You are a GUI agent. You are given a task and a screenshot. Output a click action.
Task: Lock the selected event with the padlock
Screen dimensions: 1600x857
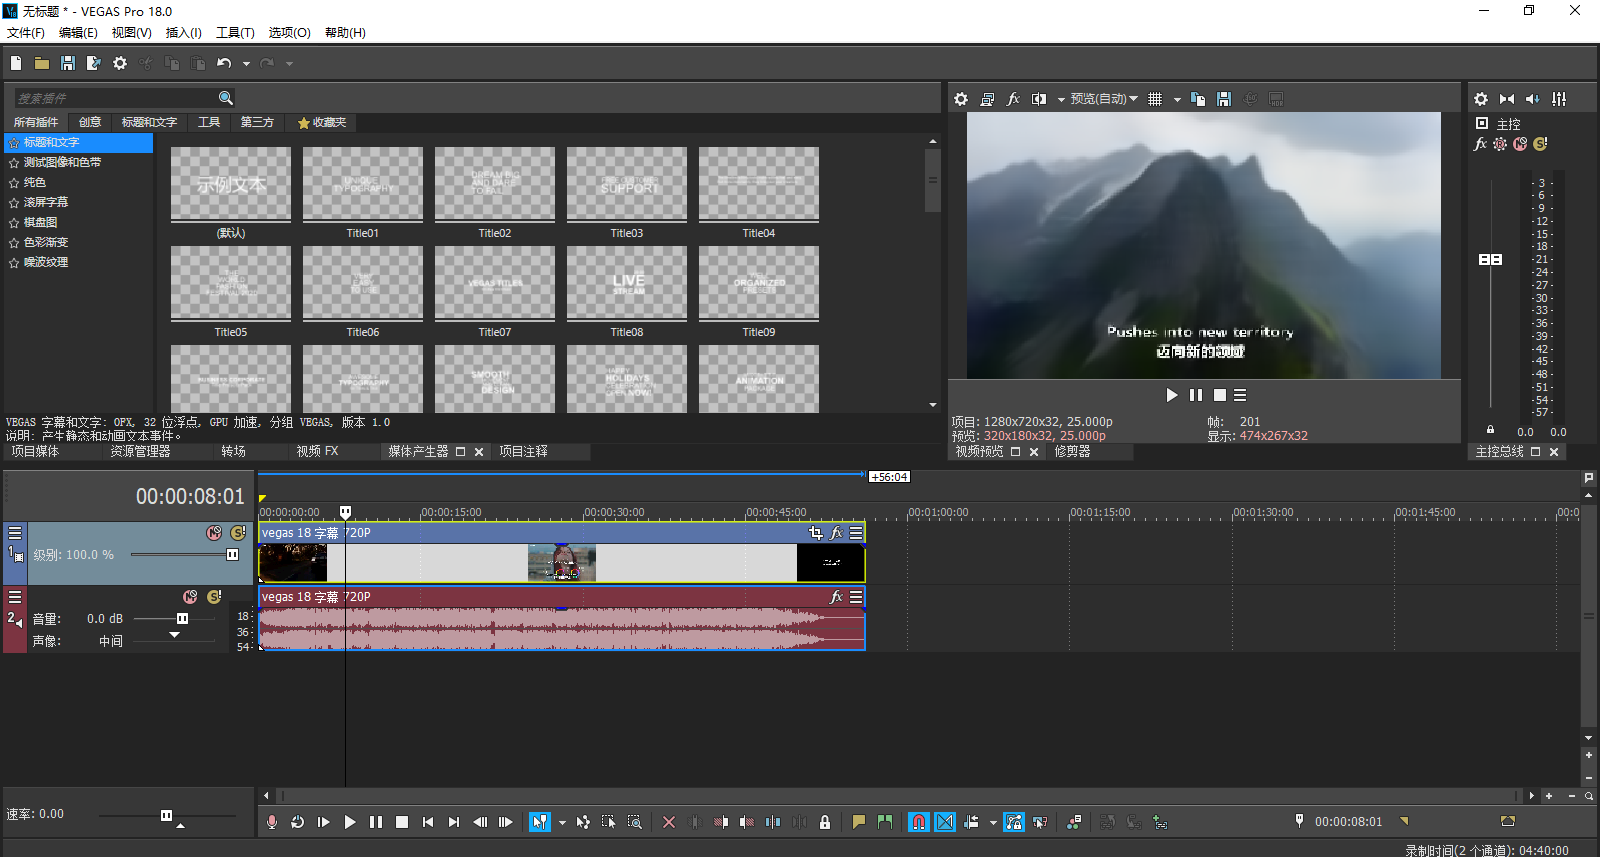coord(825,822)
